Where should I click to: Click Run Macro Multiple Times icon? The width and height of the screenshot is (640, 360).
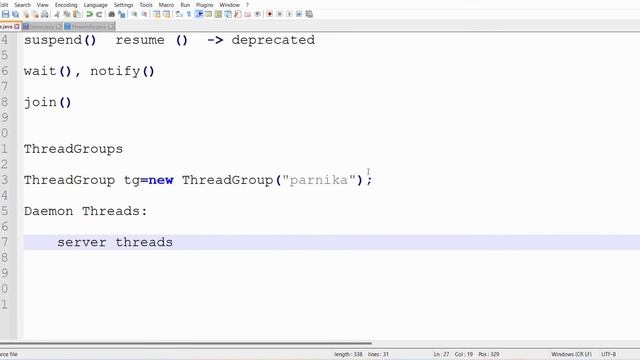[x=299, y=14]
